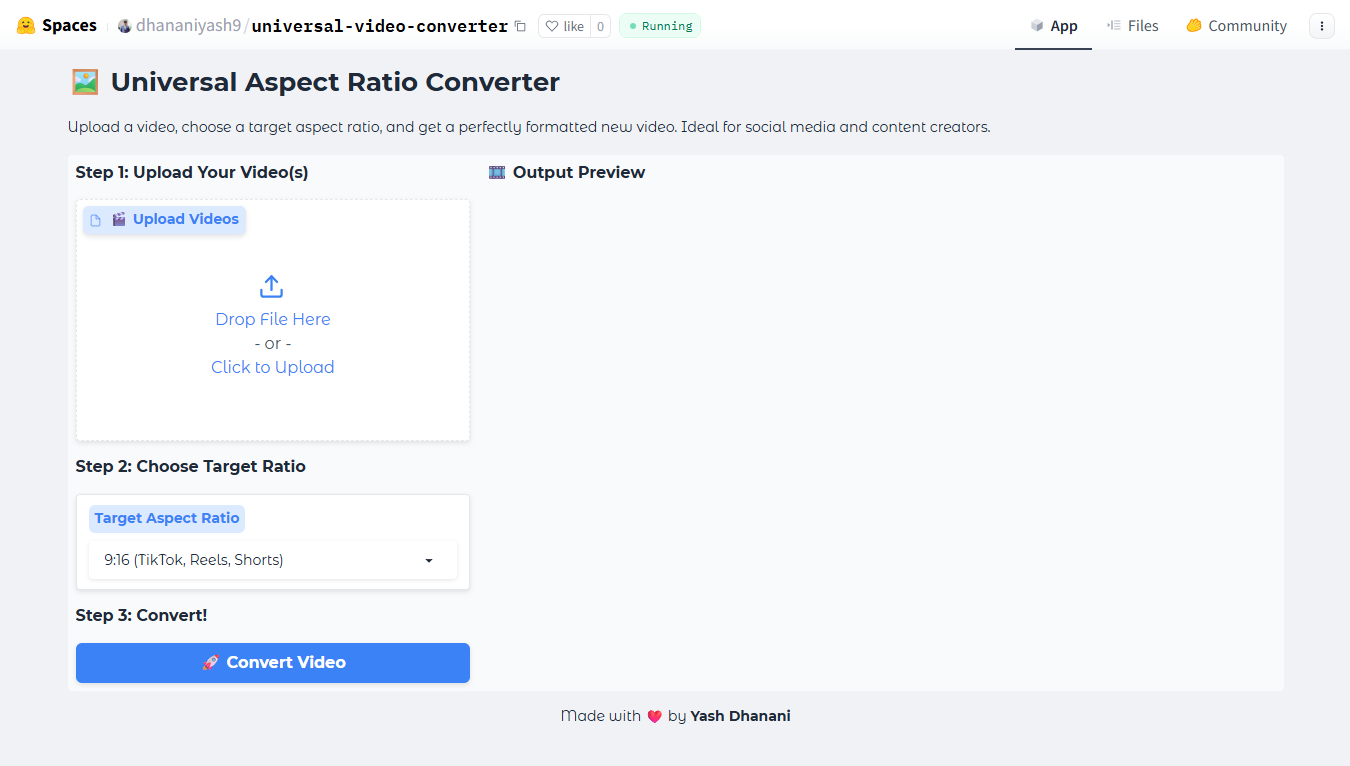Click the Running status badge
1350x766 pixels.
click(x=659, y=26)
